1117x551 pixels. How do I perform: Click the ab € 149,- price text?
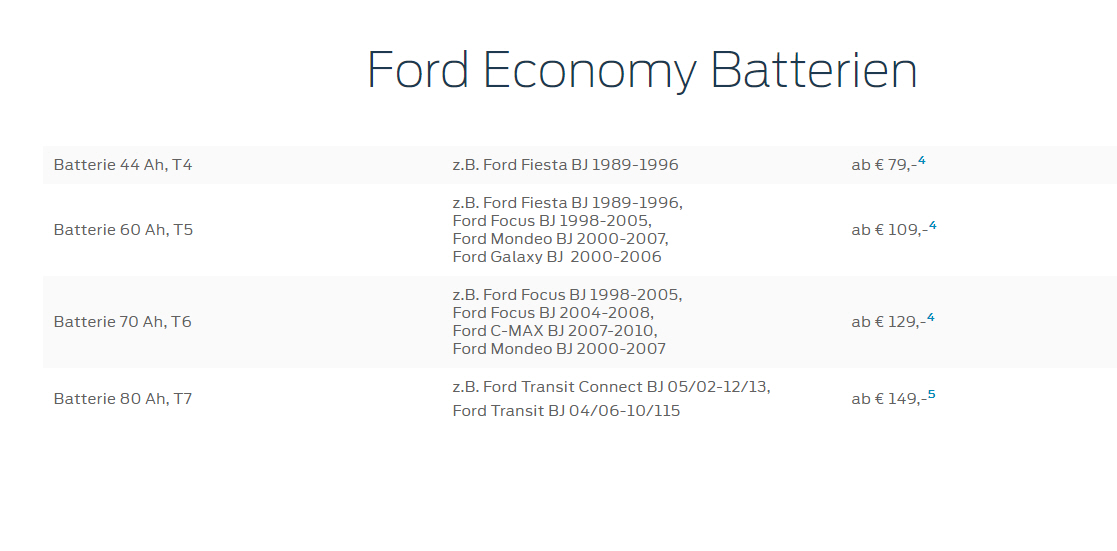(889, 399)
